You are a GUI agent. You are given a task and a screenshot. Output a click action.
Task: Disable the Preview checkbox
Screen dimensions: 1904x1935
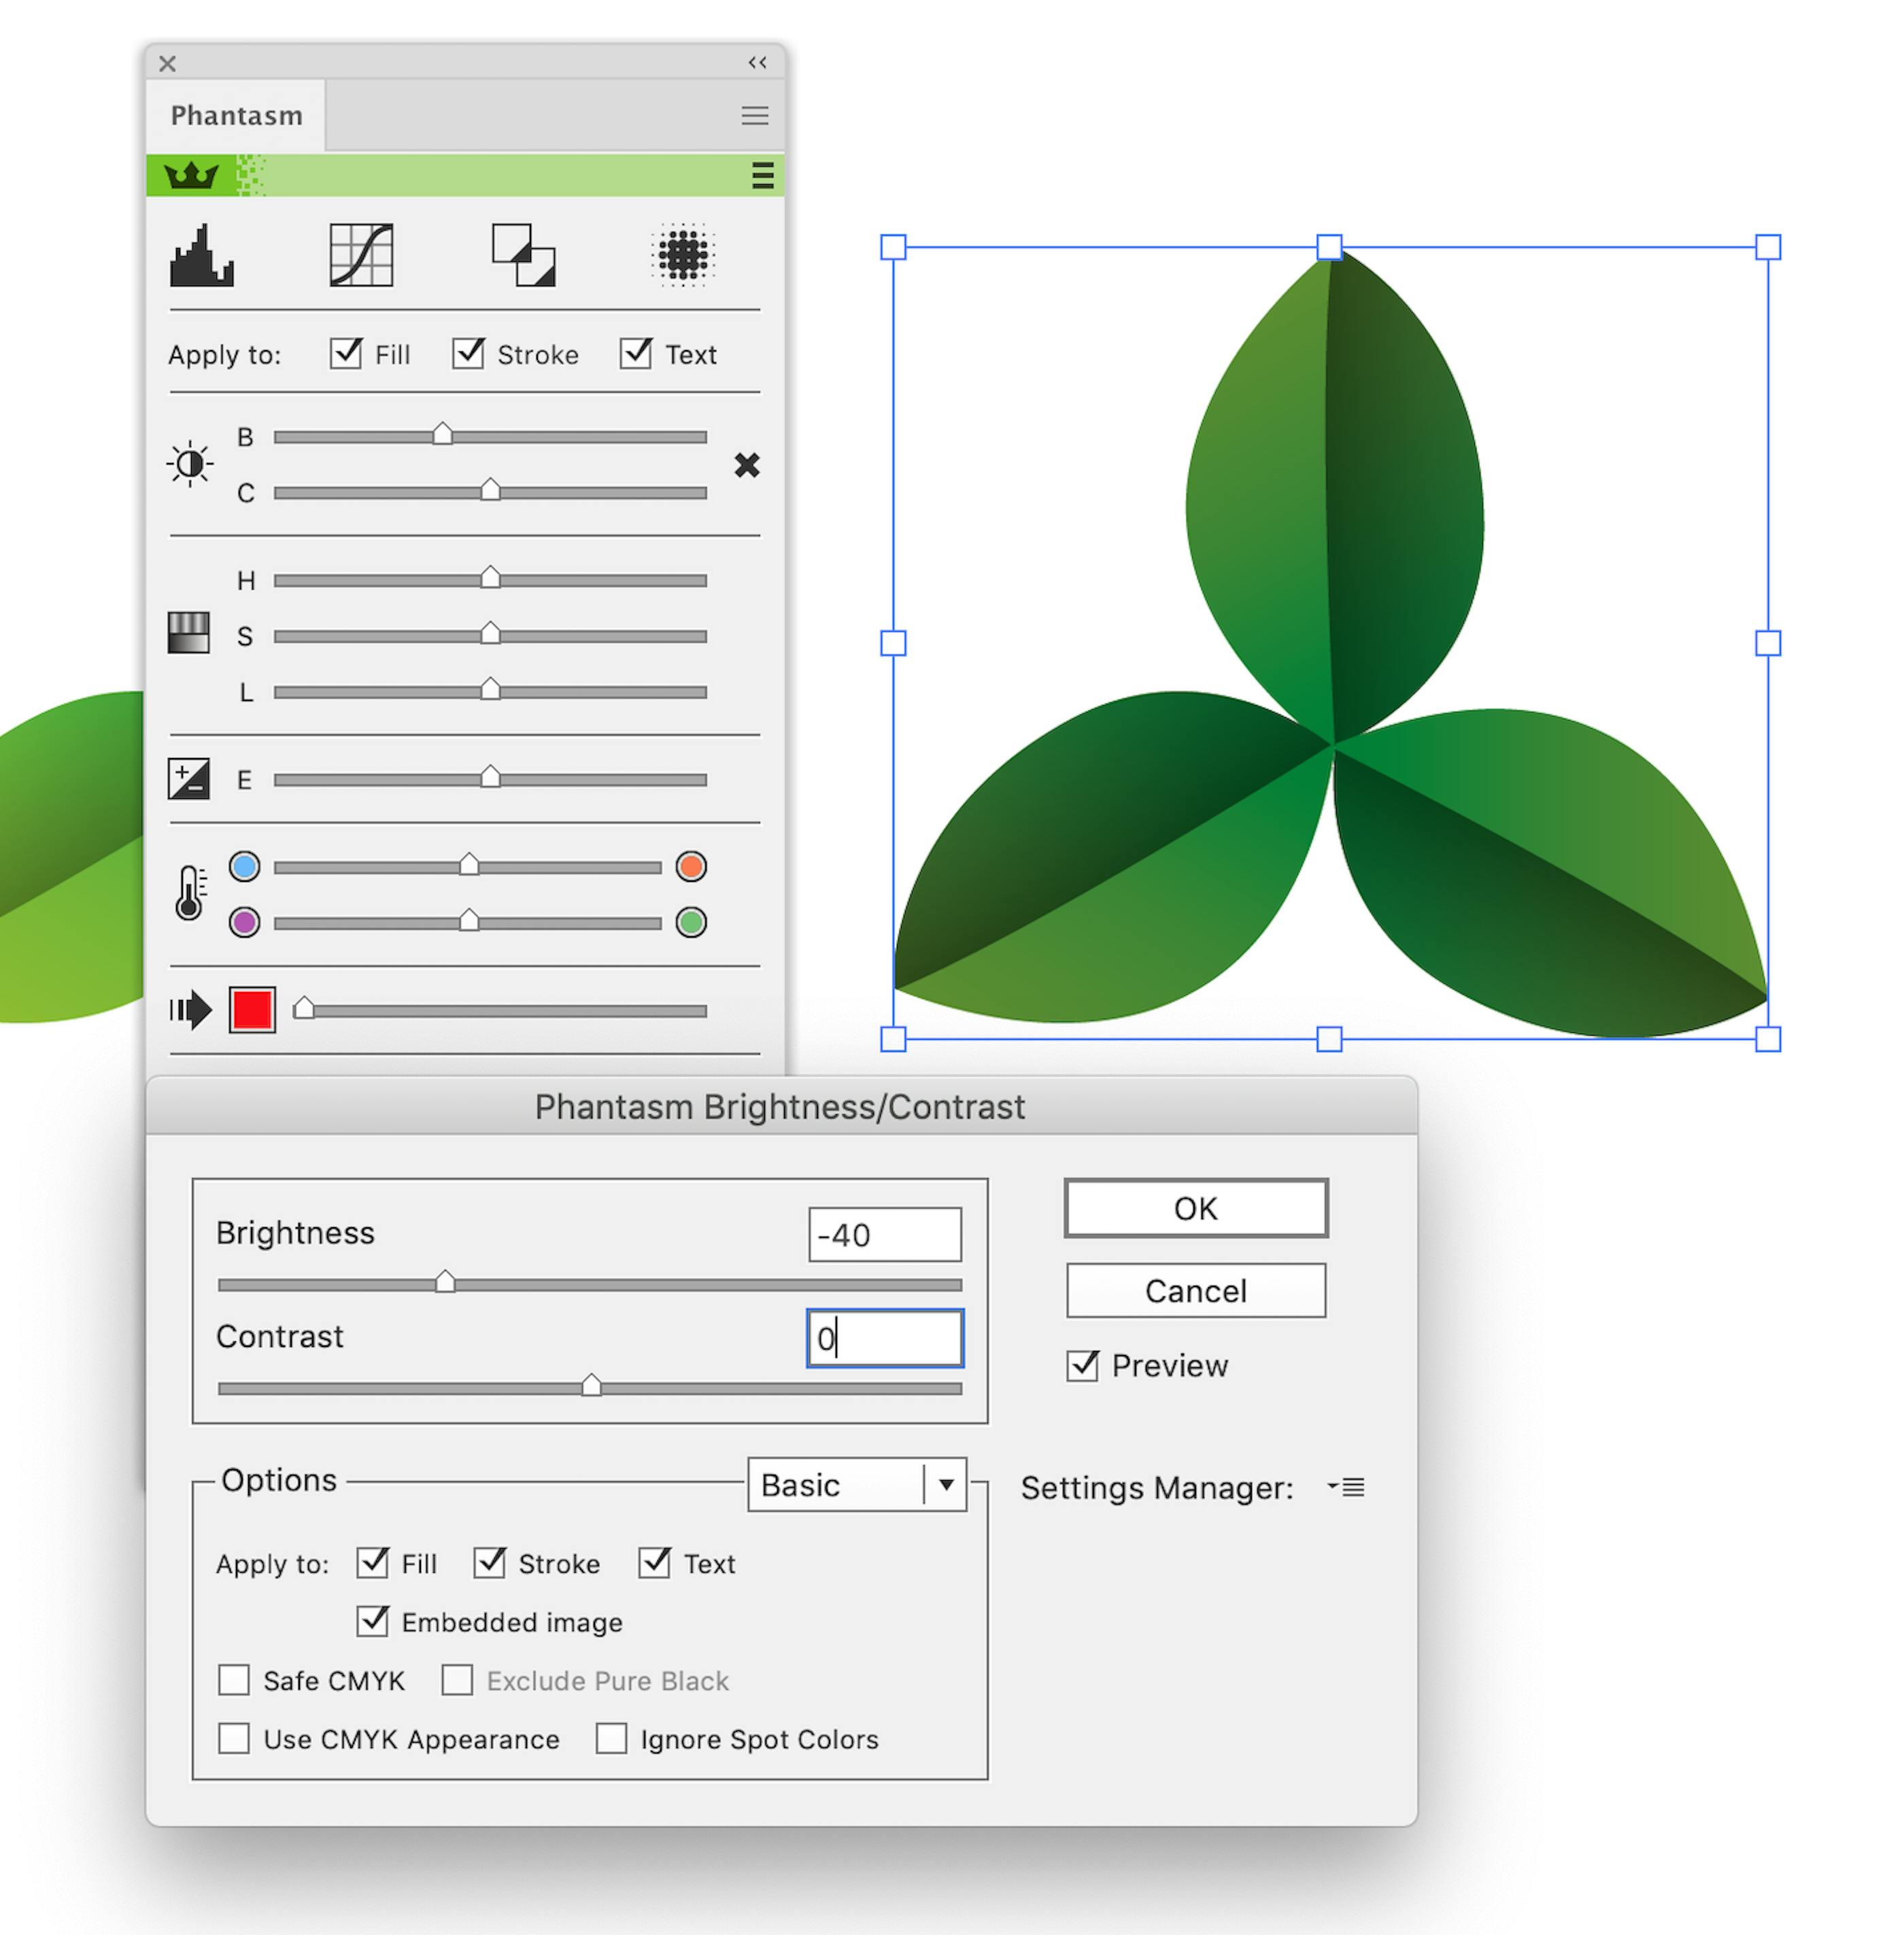1083,1366
